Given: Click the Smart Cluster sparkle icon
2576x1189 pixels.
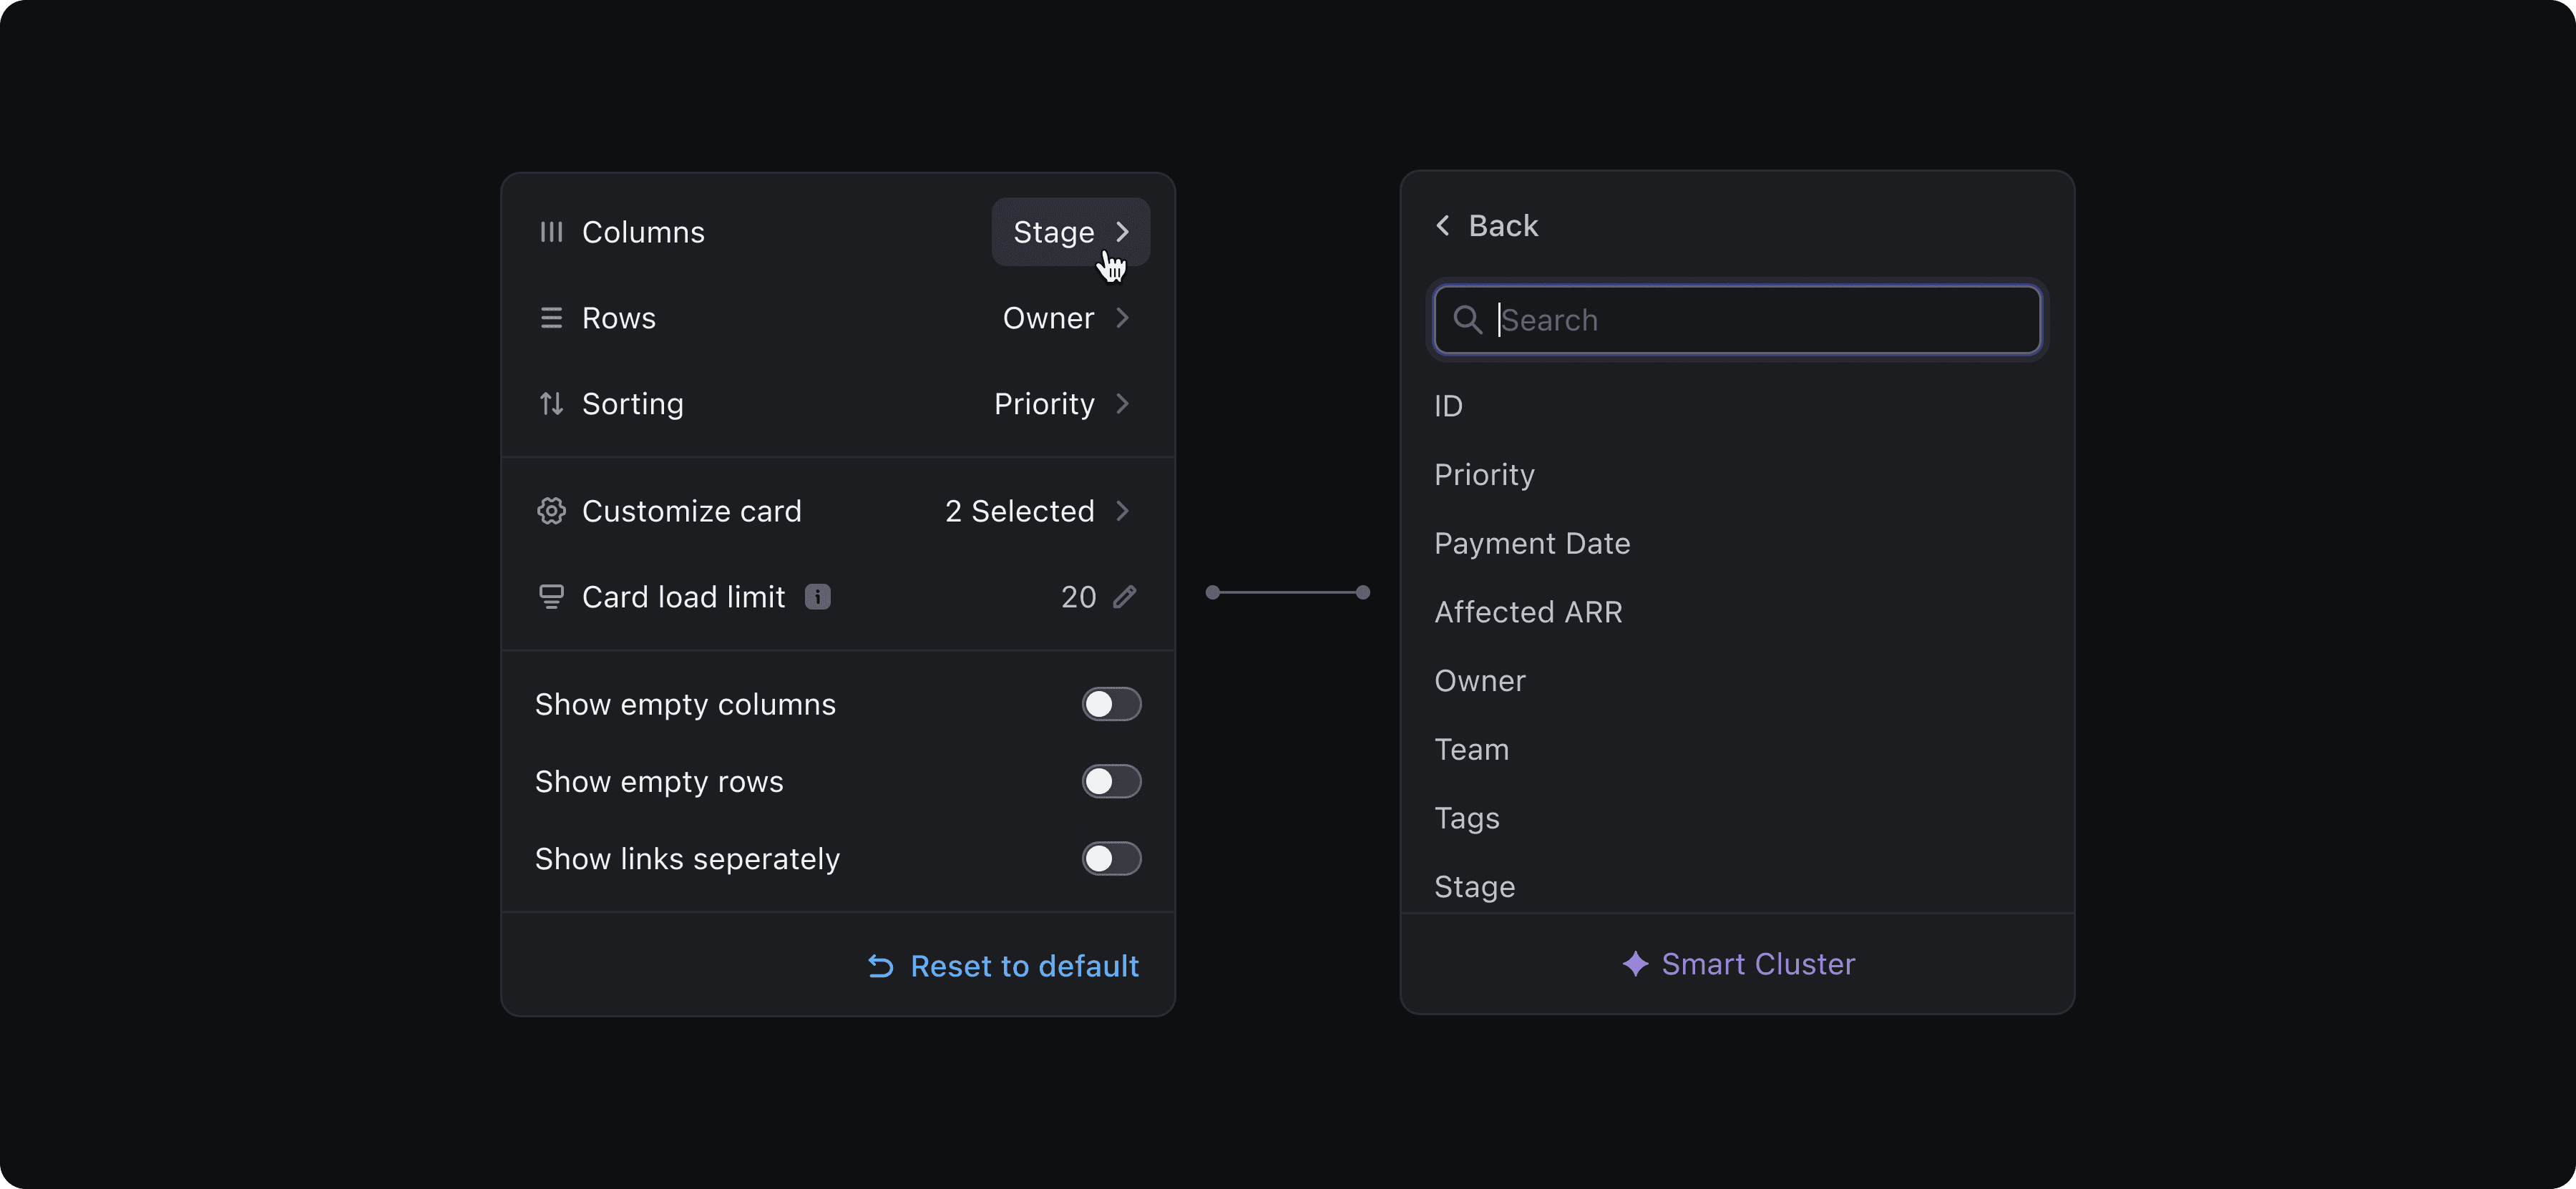Looking at the screenshot, I should click(x=1635, y=964).
